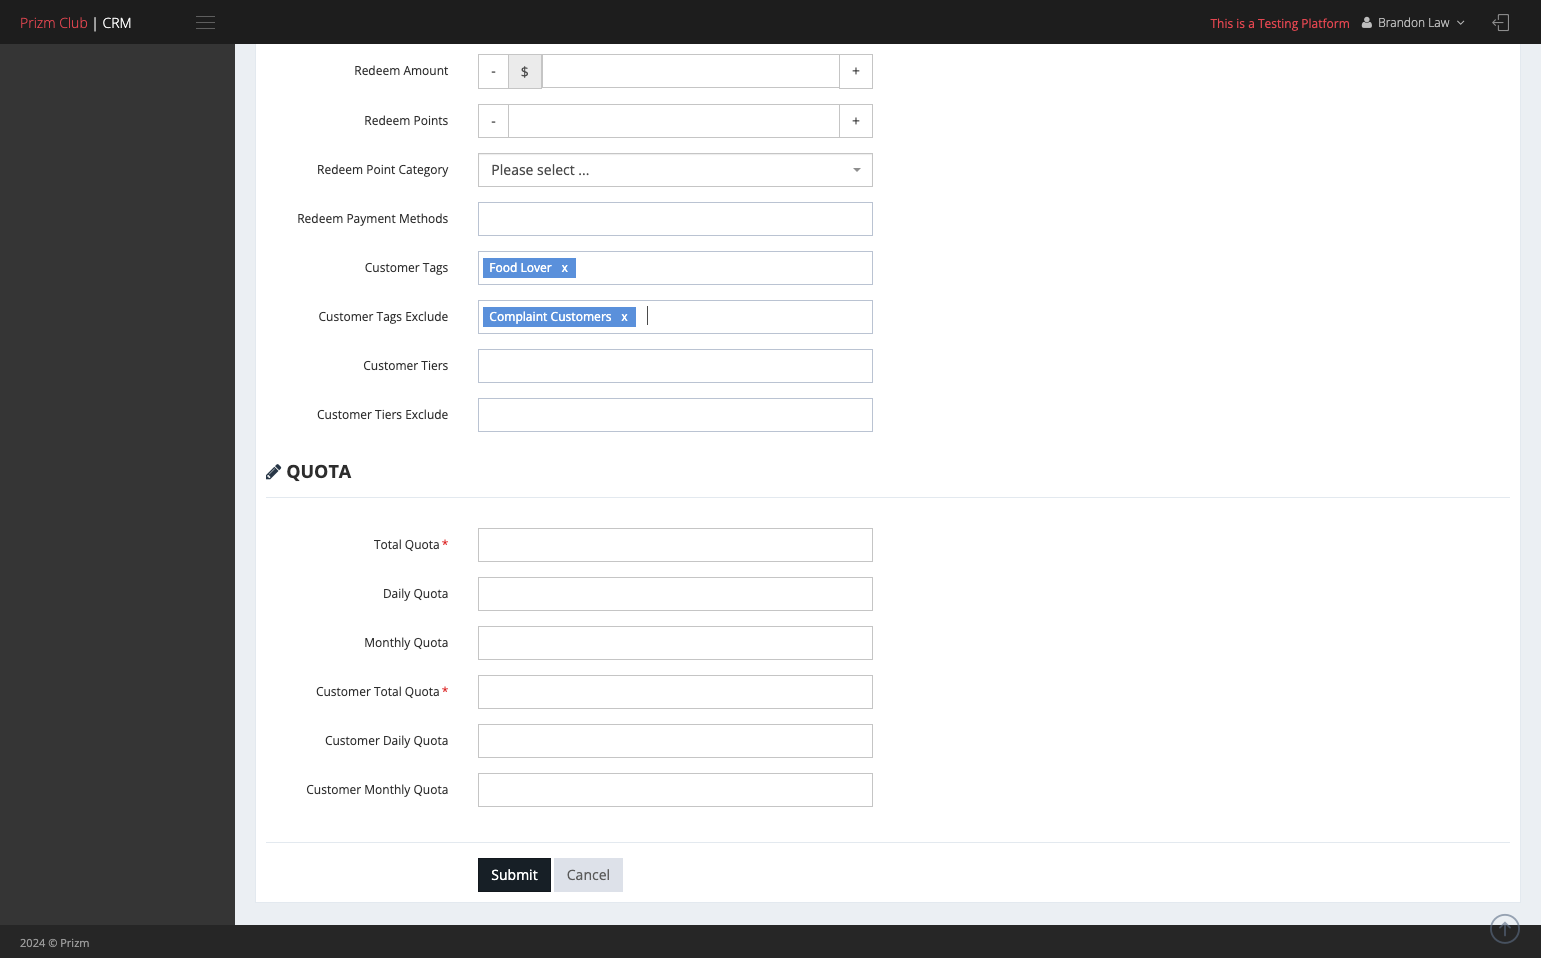Click the Redeem Amount input field
1541x958 pixels.
click(x=690, y=71)
